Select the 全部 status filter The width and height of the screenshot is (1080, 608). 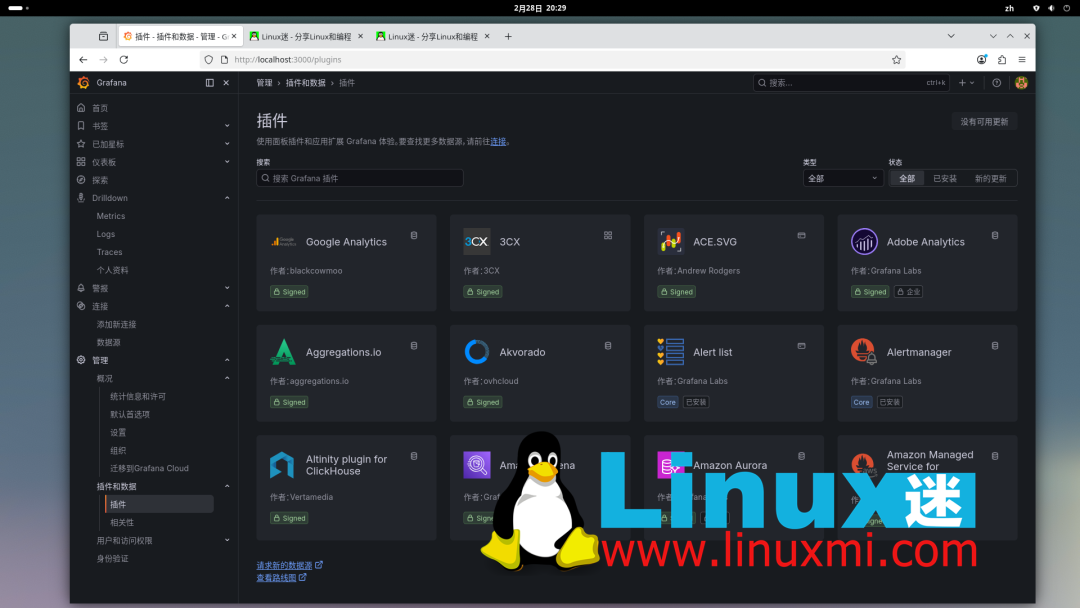point(906,177)
